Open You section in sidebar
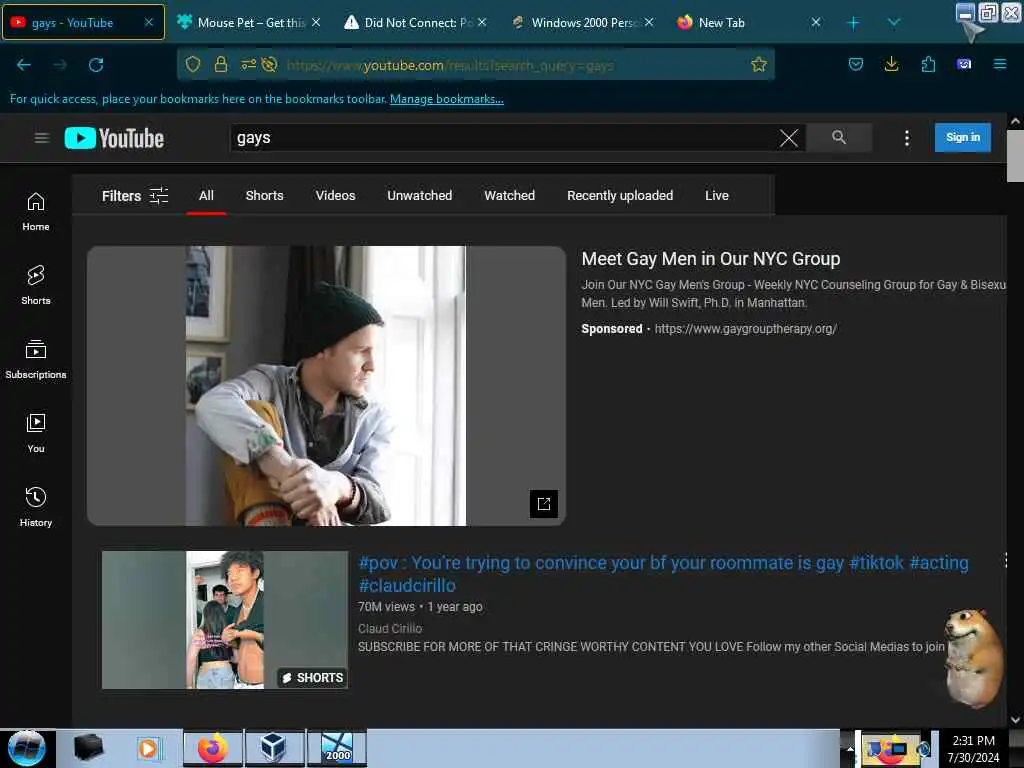The image size is (1024, 768). 36,433
